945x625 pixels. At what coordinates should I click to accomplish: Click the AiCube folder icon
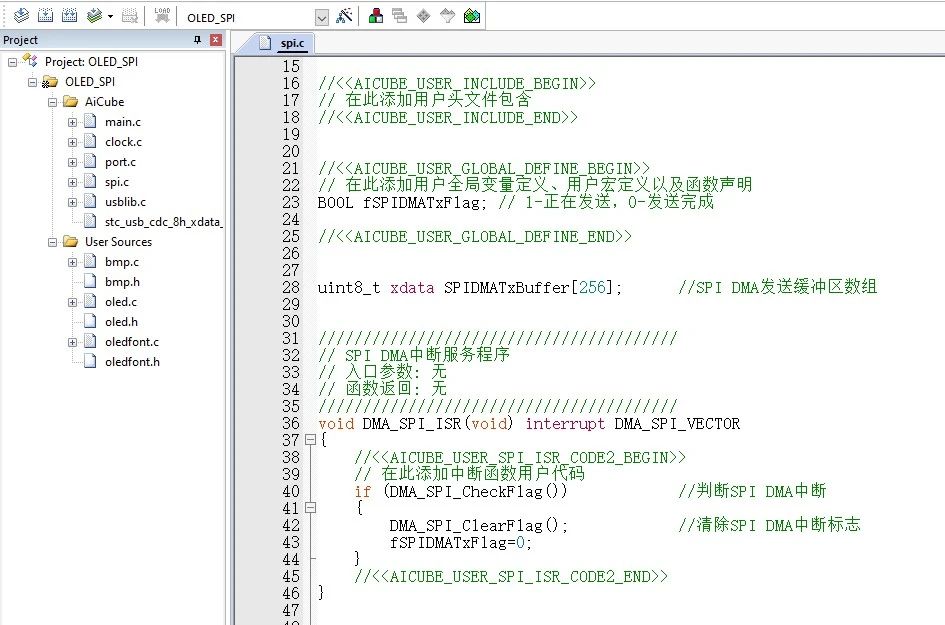point(71,101)
